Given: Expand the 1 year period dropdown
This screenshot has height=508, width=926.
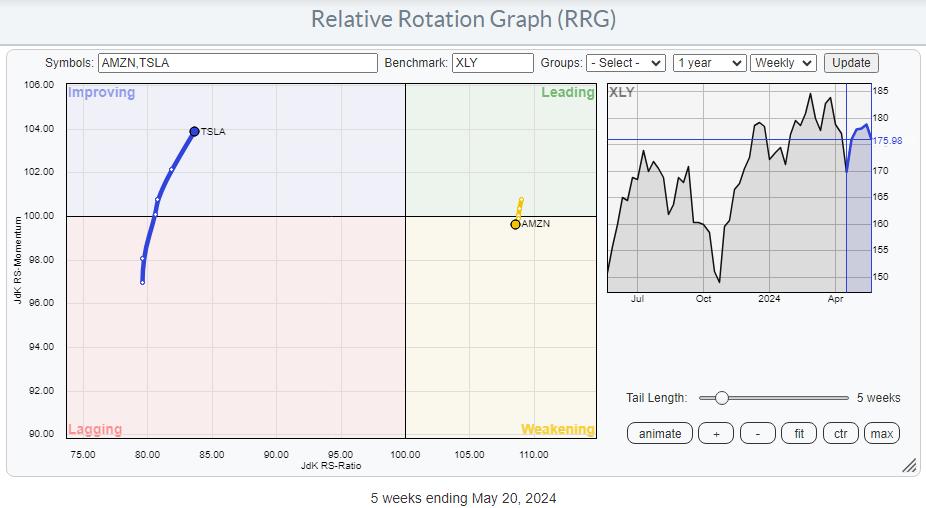Looking at the screenshot, I should point(709,62).
